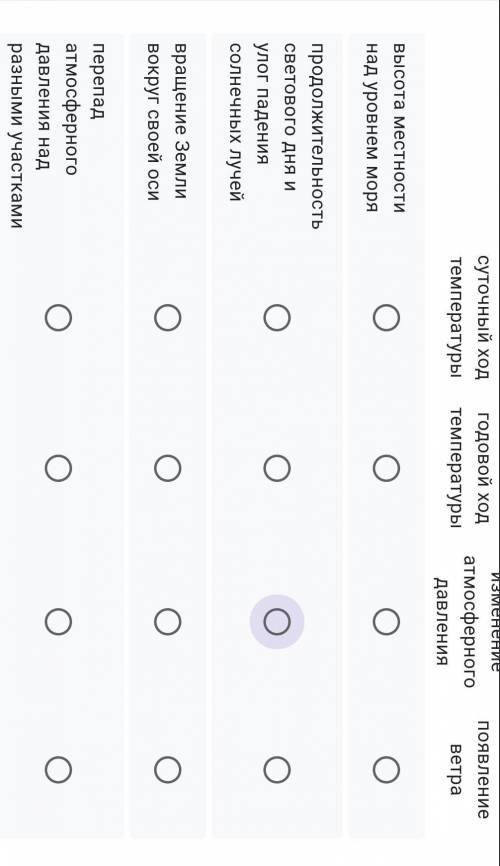Choose 'атмосферного давления' radio for 'высота местности' row
This screenshot has width=500, height=866.
[x=386, y=622]
